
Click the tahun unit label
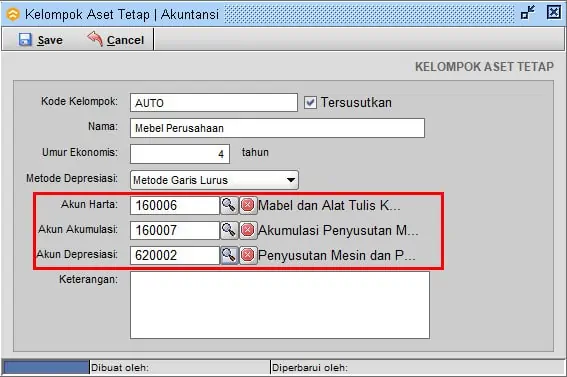coord(255,152)
